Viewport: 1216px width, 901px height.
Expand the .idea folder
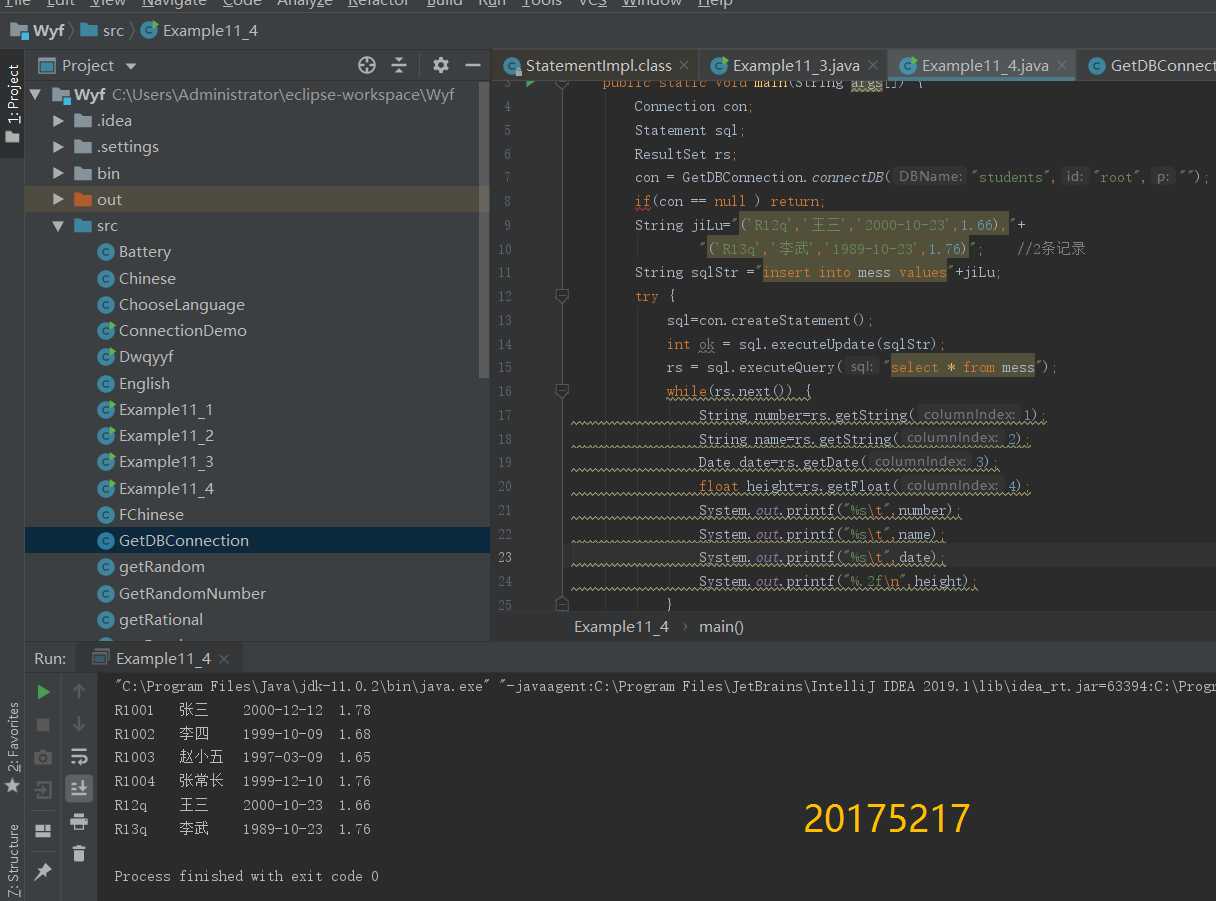coord(59,121)
